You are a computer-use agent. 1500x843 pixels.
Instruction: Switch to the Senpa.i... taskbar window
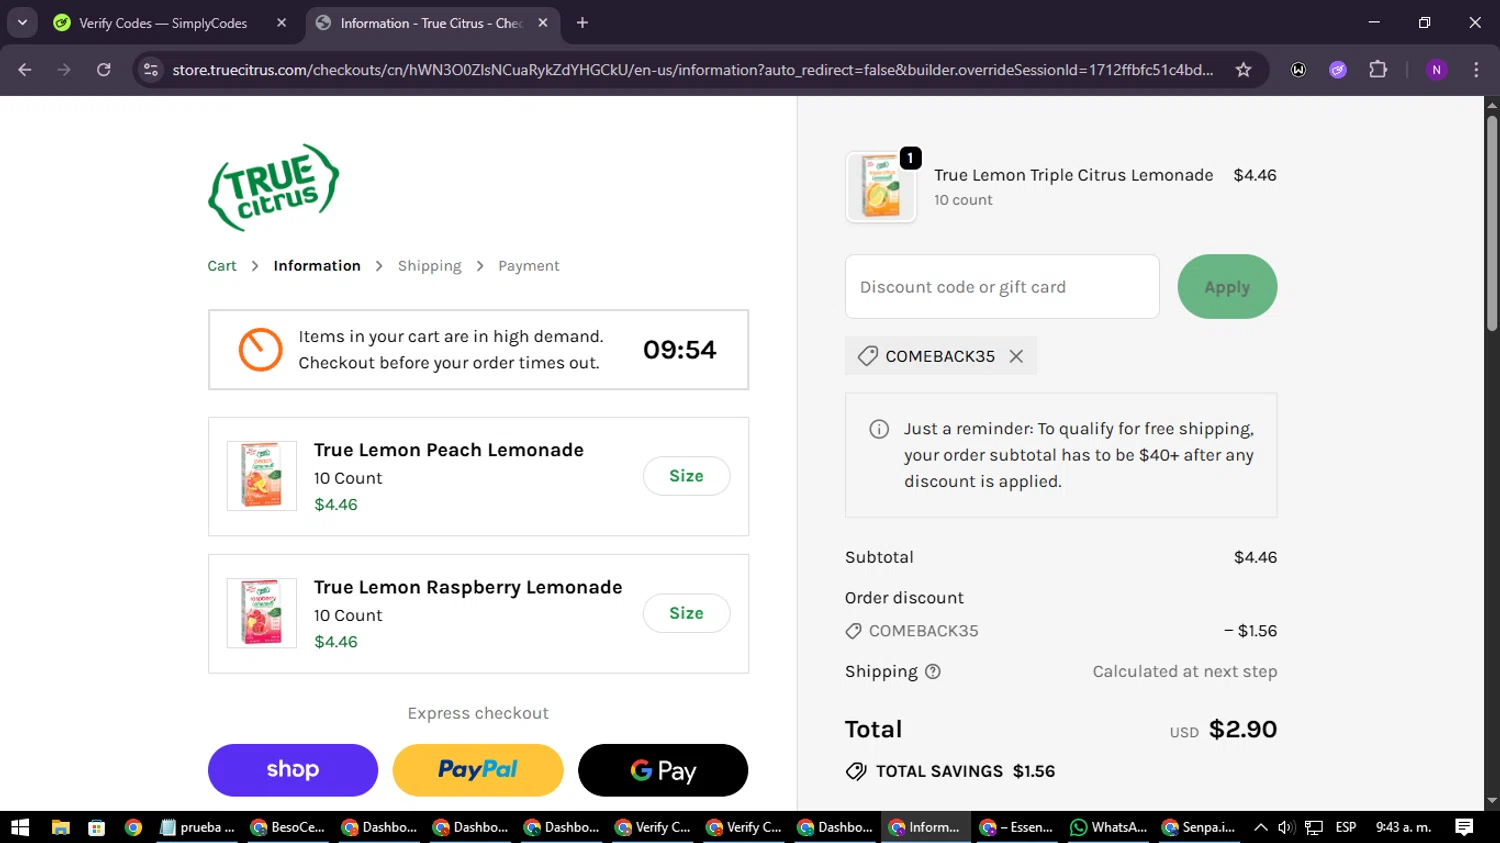point(1199,827)
